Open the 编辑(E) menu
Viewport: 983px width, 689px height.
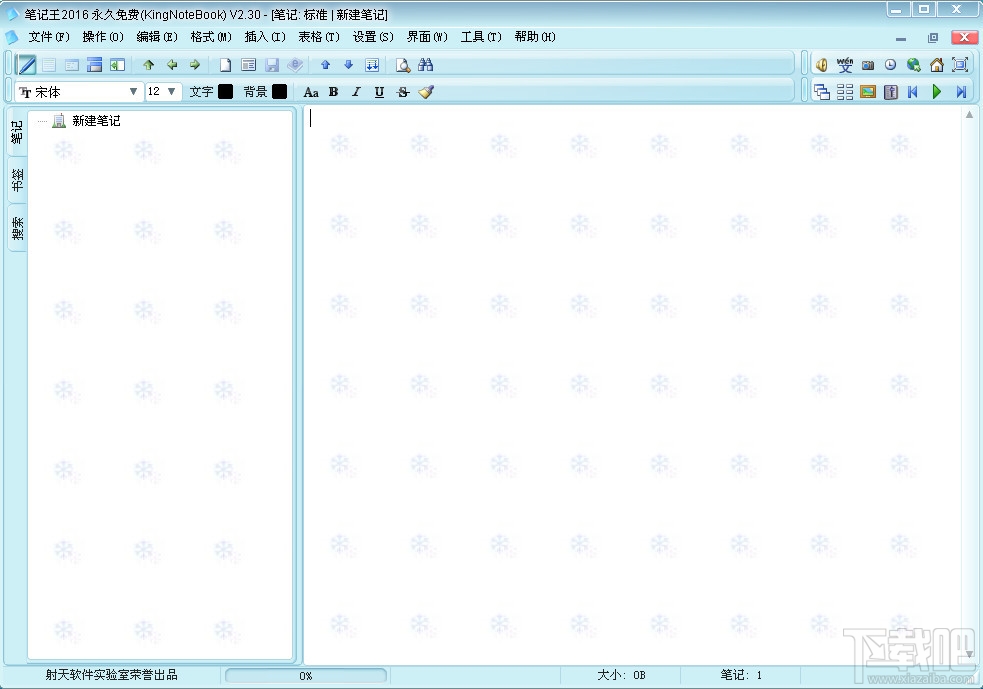[157, 37]
